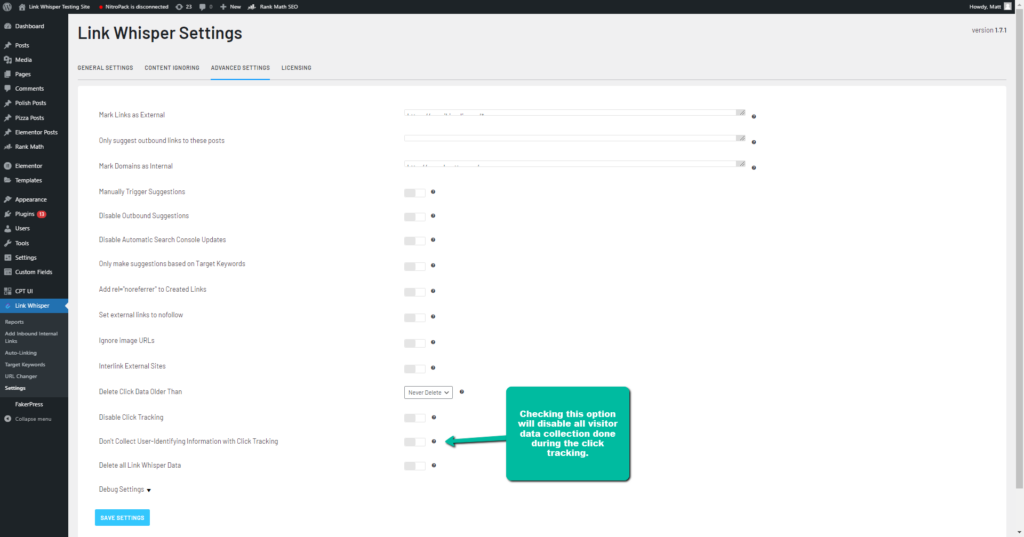Open Link Whisper Reports submenu
Image resolution: width=1024 pixels, height=537 pixels.
[14, 321]
